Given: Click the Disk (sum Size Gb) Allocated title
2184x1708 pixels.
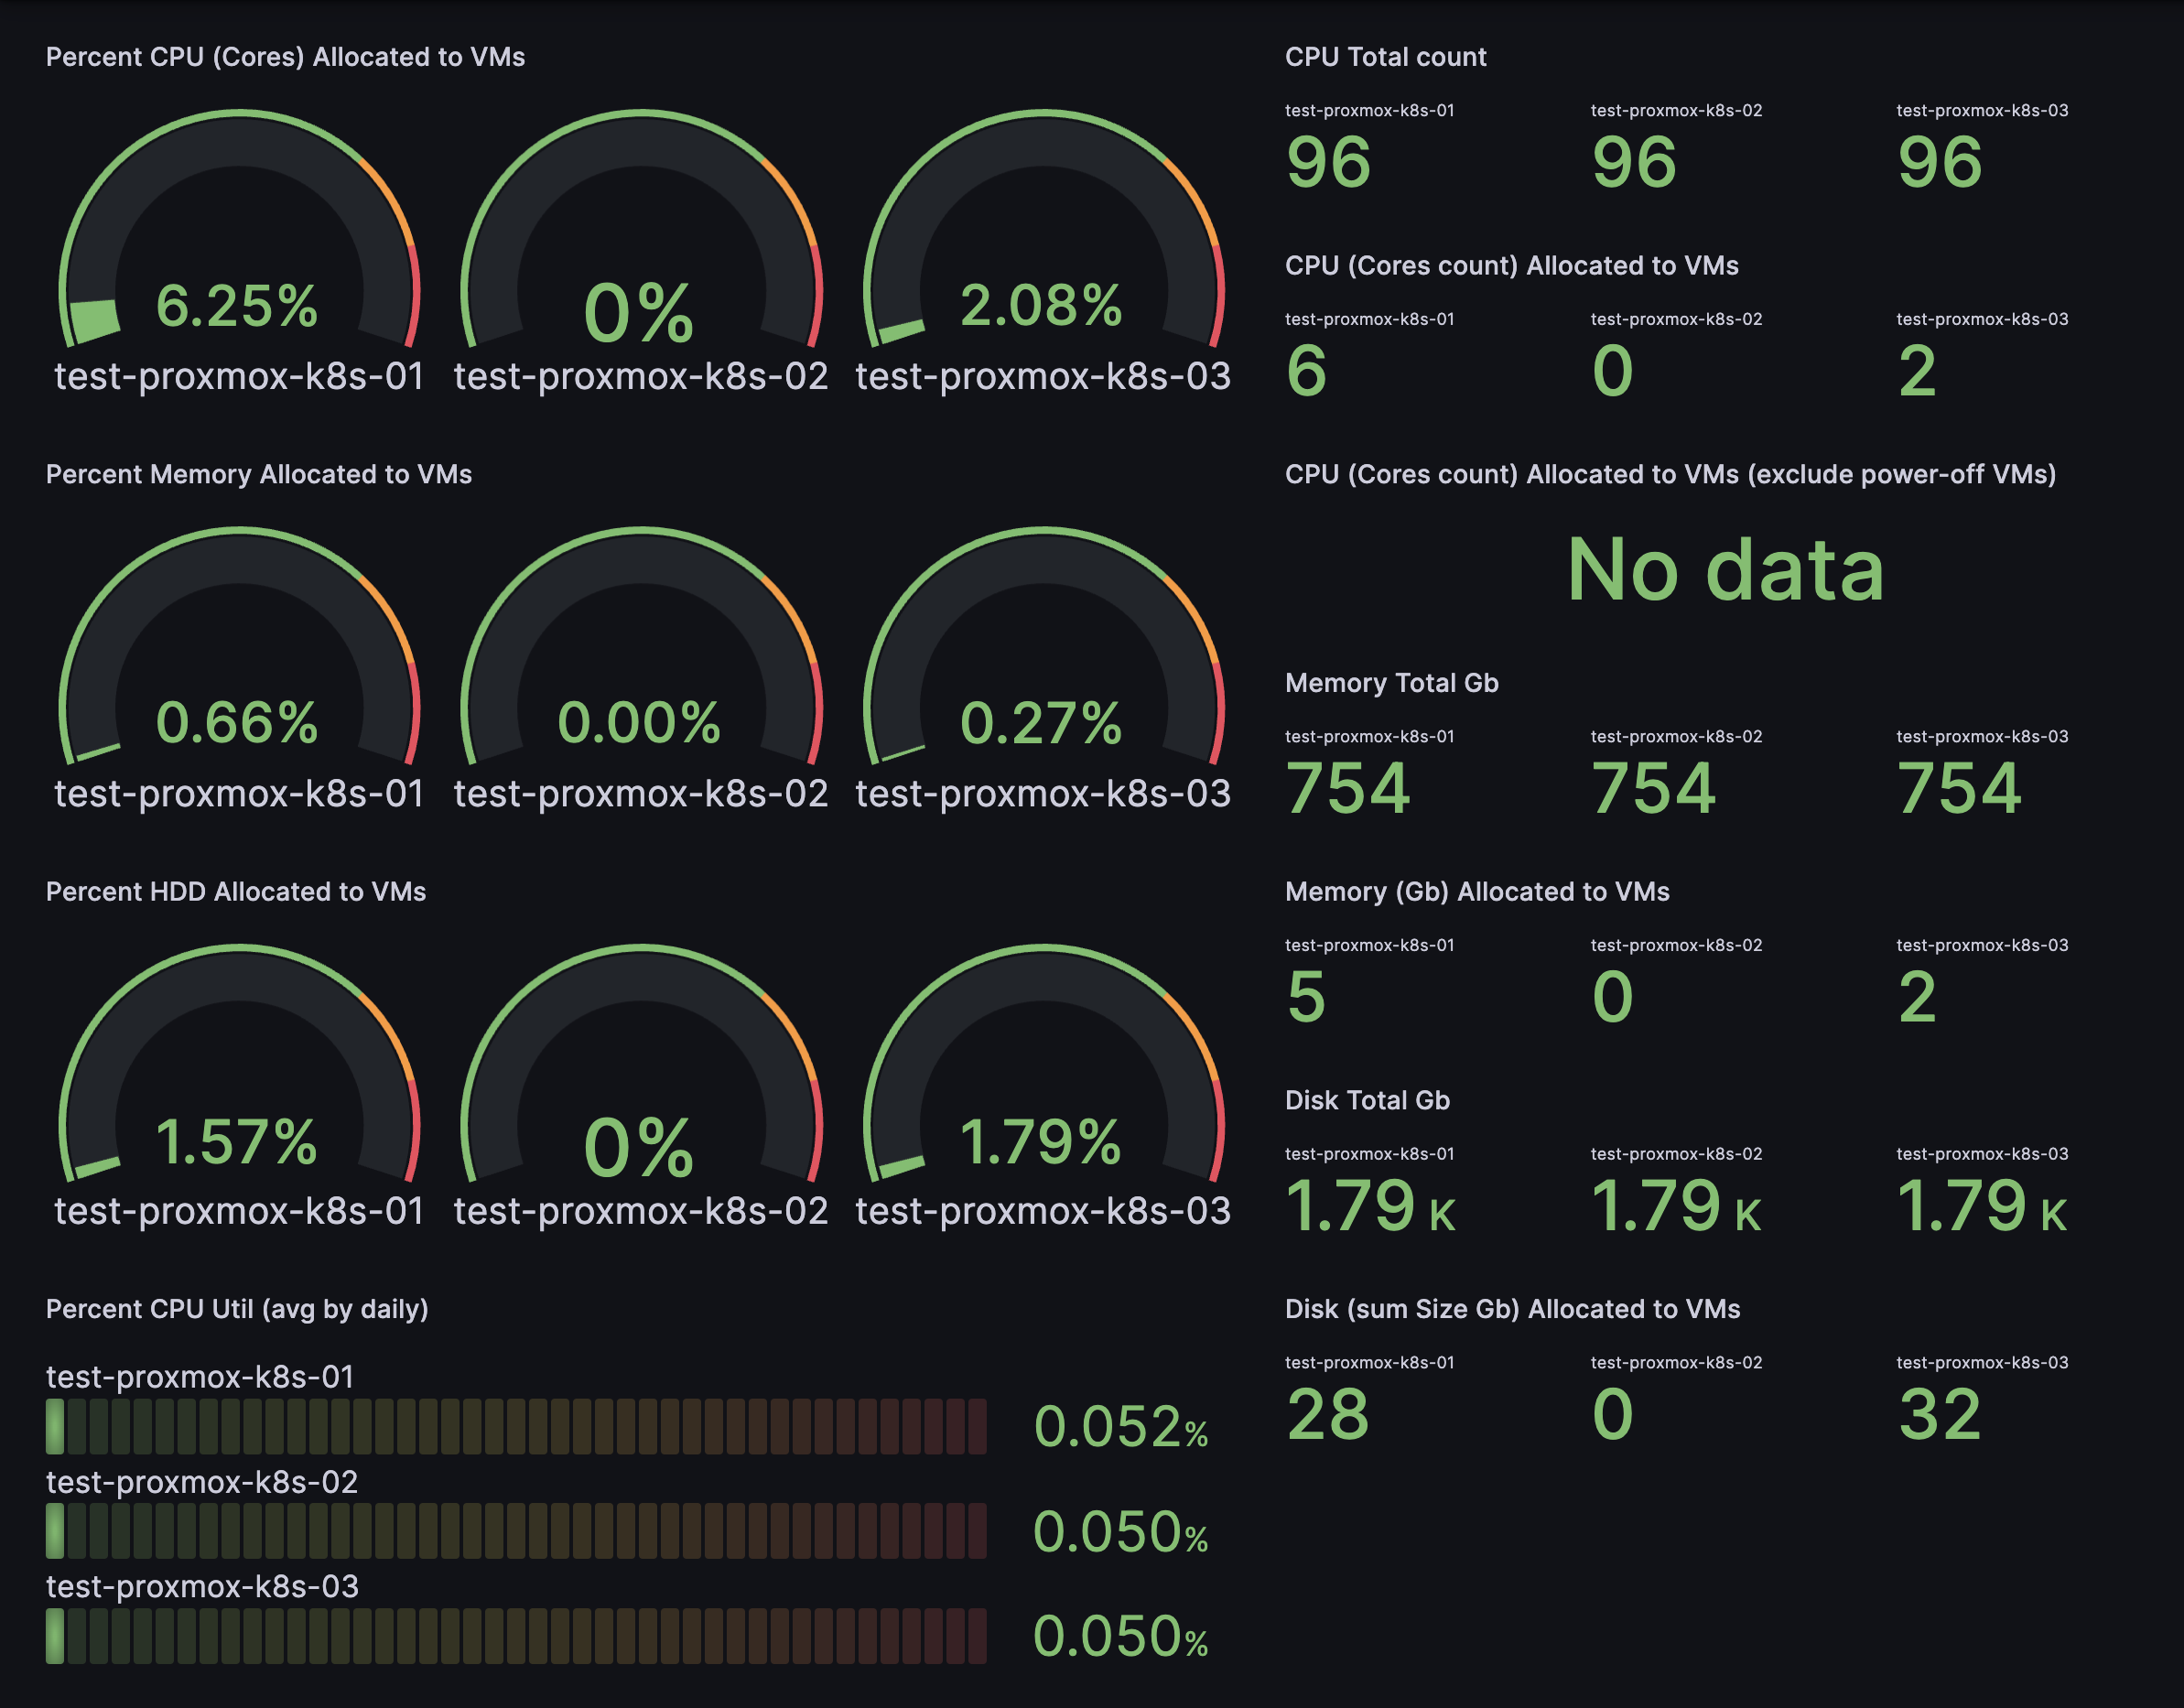Looking at the screenshot, I should pyautogui.click(x=1512, y=1309).
